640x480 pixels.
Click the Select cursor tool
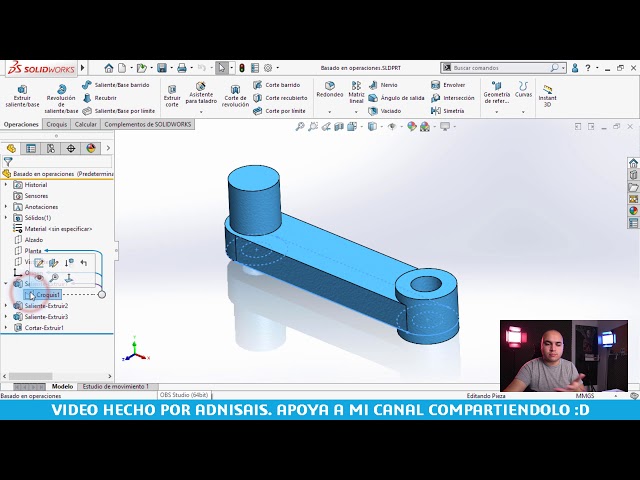click(222, 68)
